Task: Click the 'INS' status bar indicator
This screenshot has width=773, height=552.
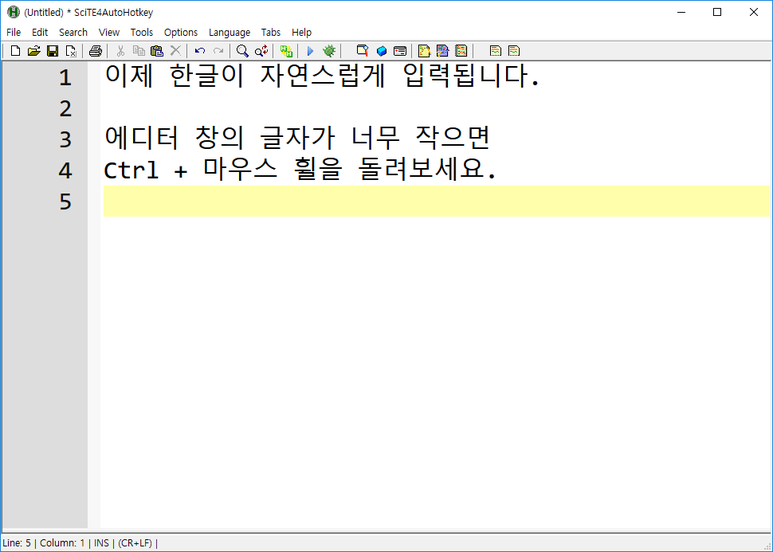Action: point(101,543)
